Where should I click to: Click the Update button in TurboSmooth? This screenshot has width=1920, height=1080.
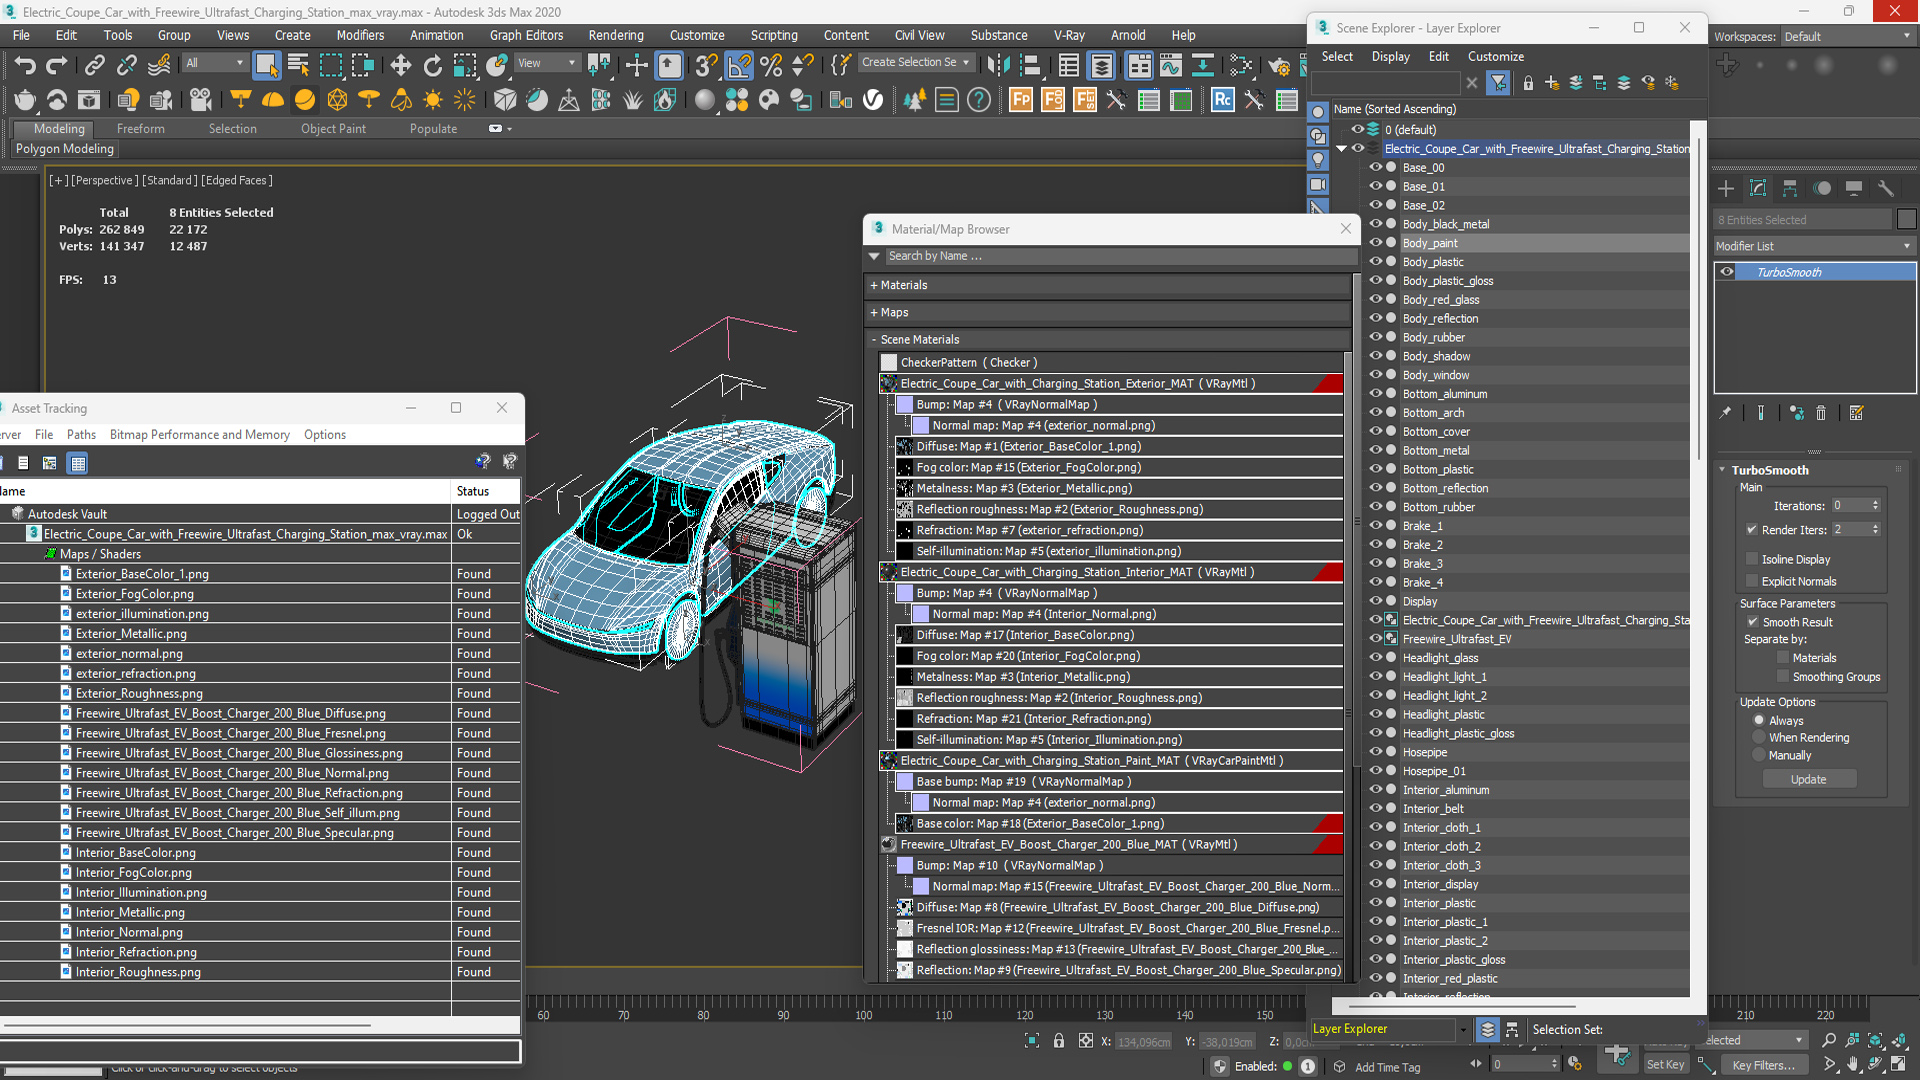pyautogui.click(x=1808, y=780)
